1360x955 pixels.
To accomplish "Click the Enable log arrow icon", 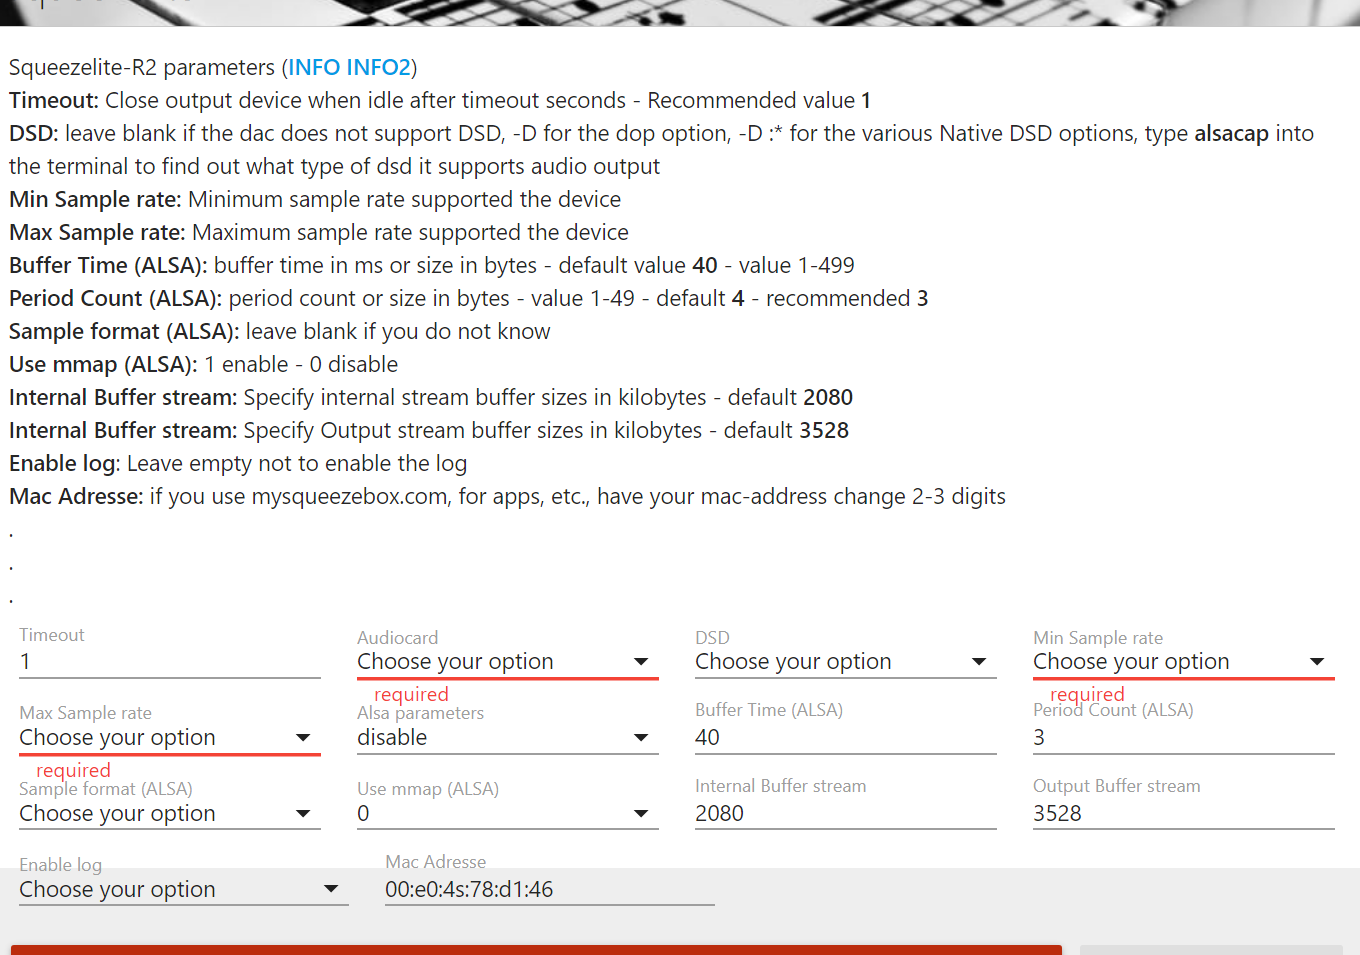I will pos(331,889).
